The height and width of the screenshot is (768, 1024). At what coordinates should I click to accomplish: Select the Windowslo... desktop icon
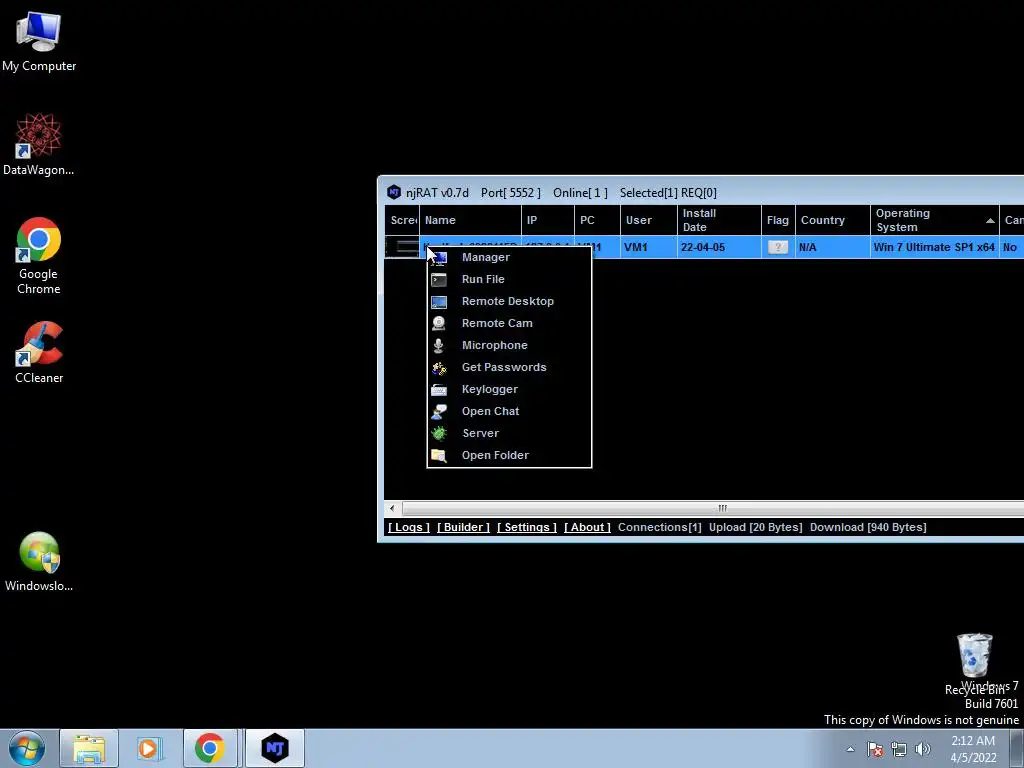click(39, 562)
